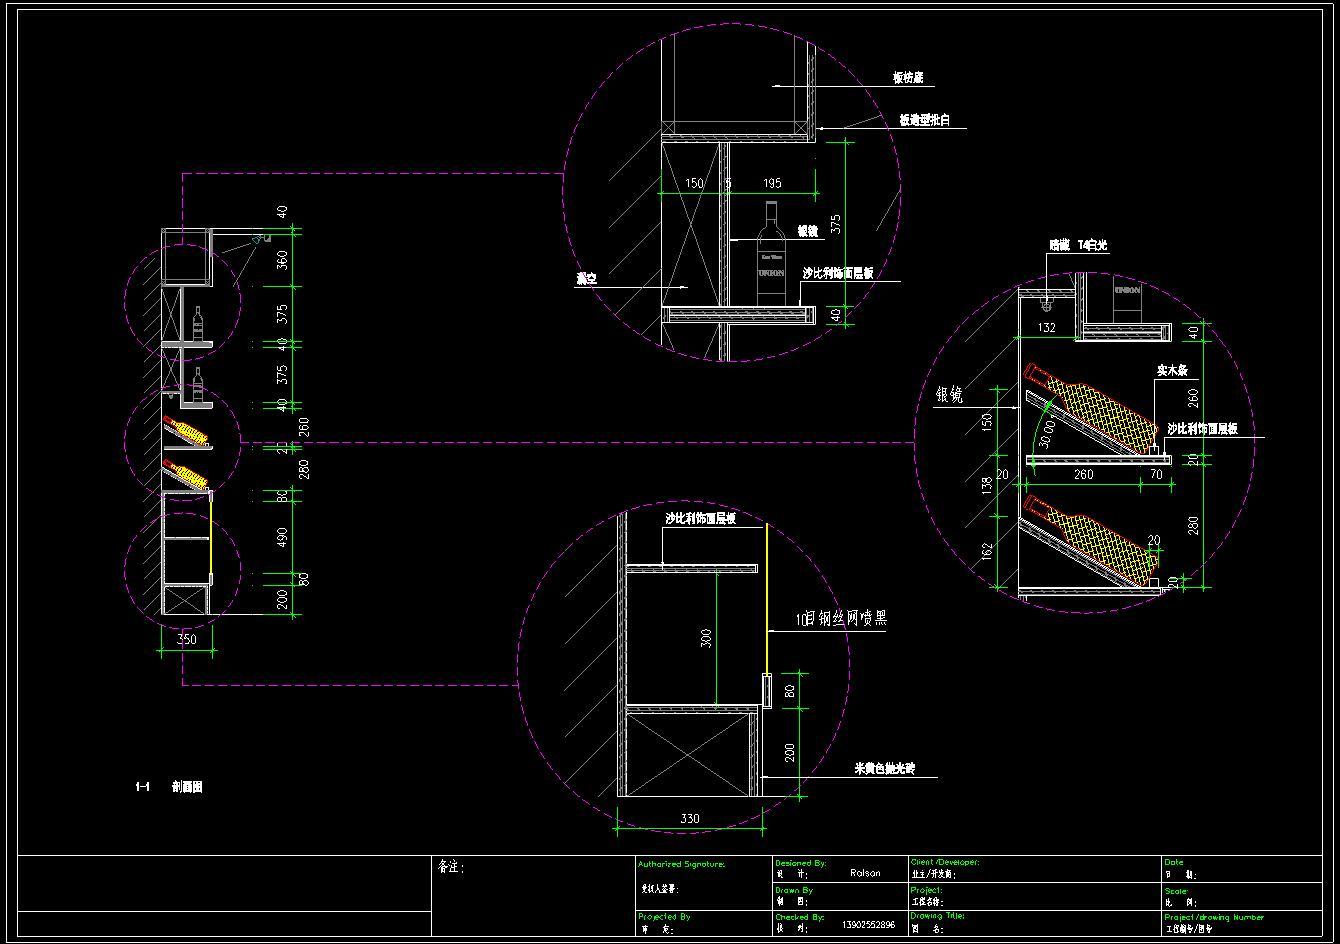Select the "备注:" remarks label
The height and width of the screenshot is (944, 1340).
[x=450, y=867]
